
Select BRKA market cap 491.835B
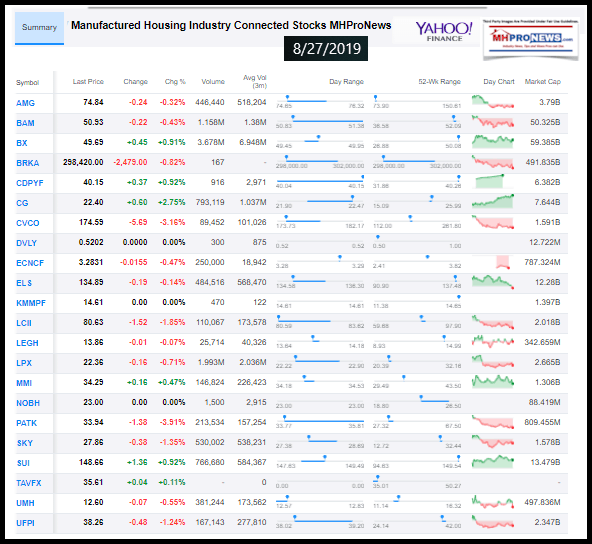543,162
